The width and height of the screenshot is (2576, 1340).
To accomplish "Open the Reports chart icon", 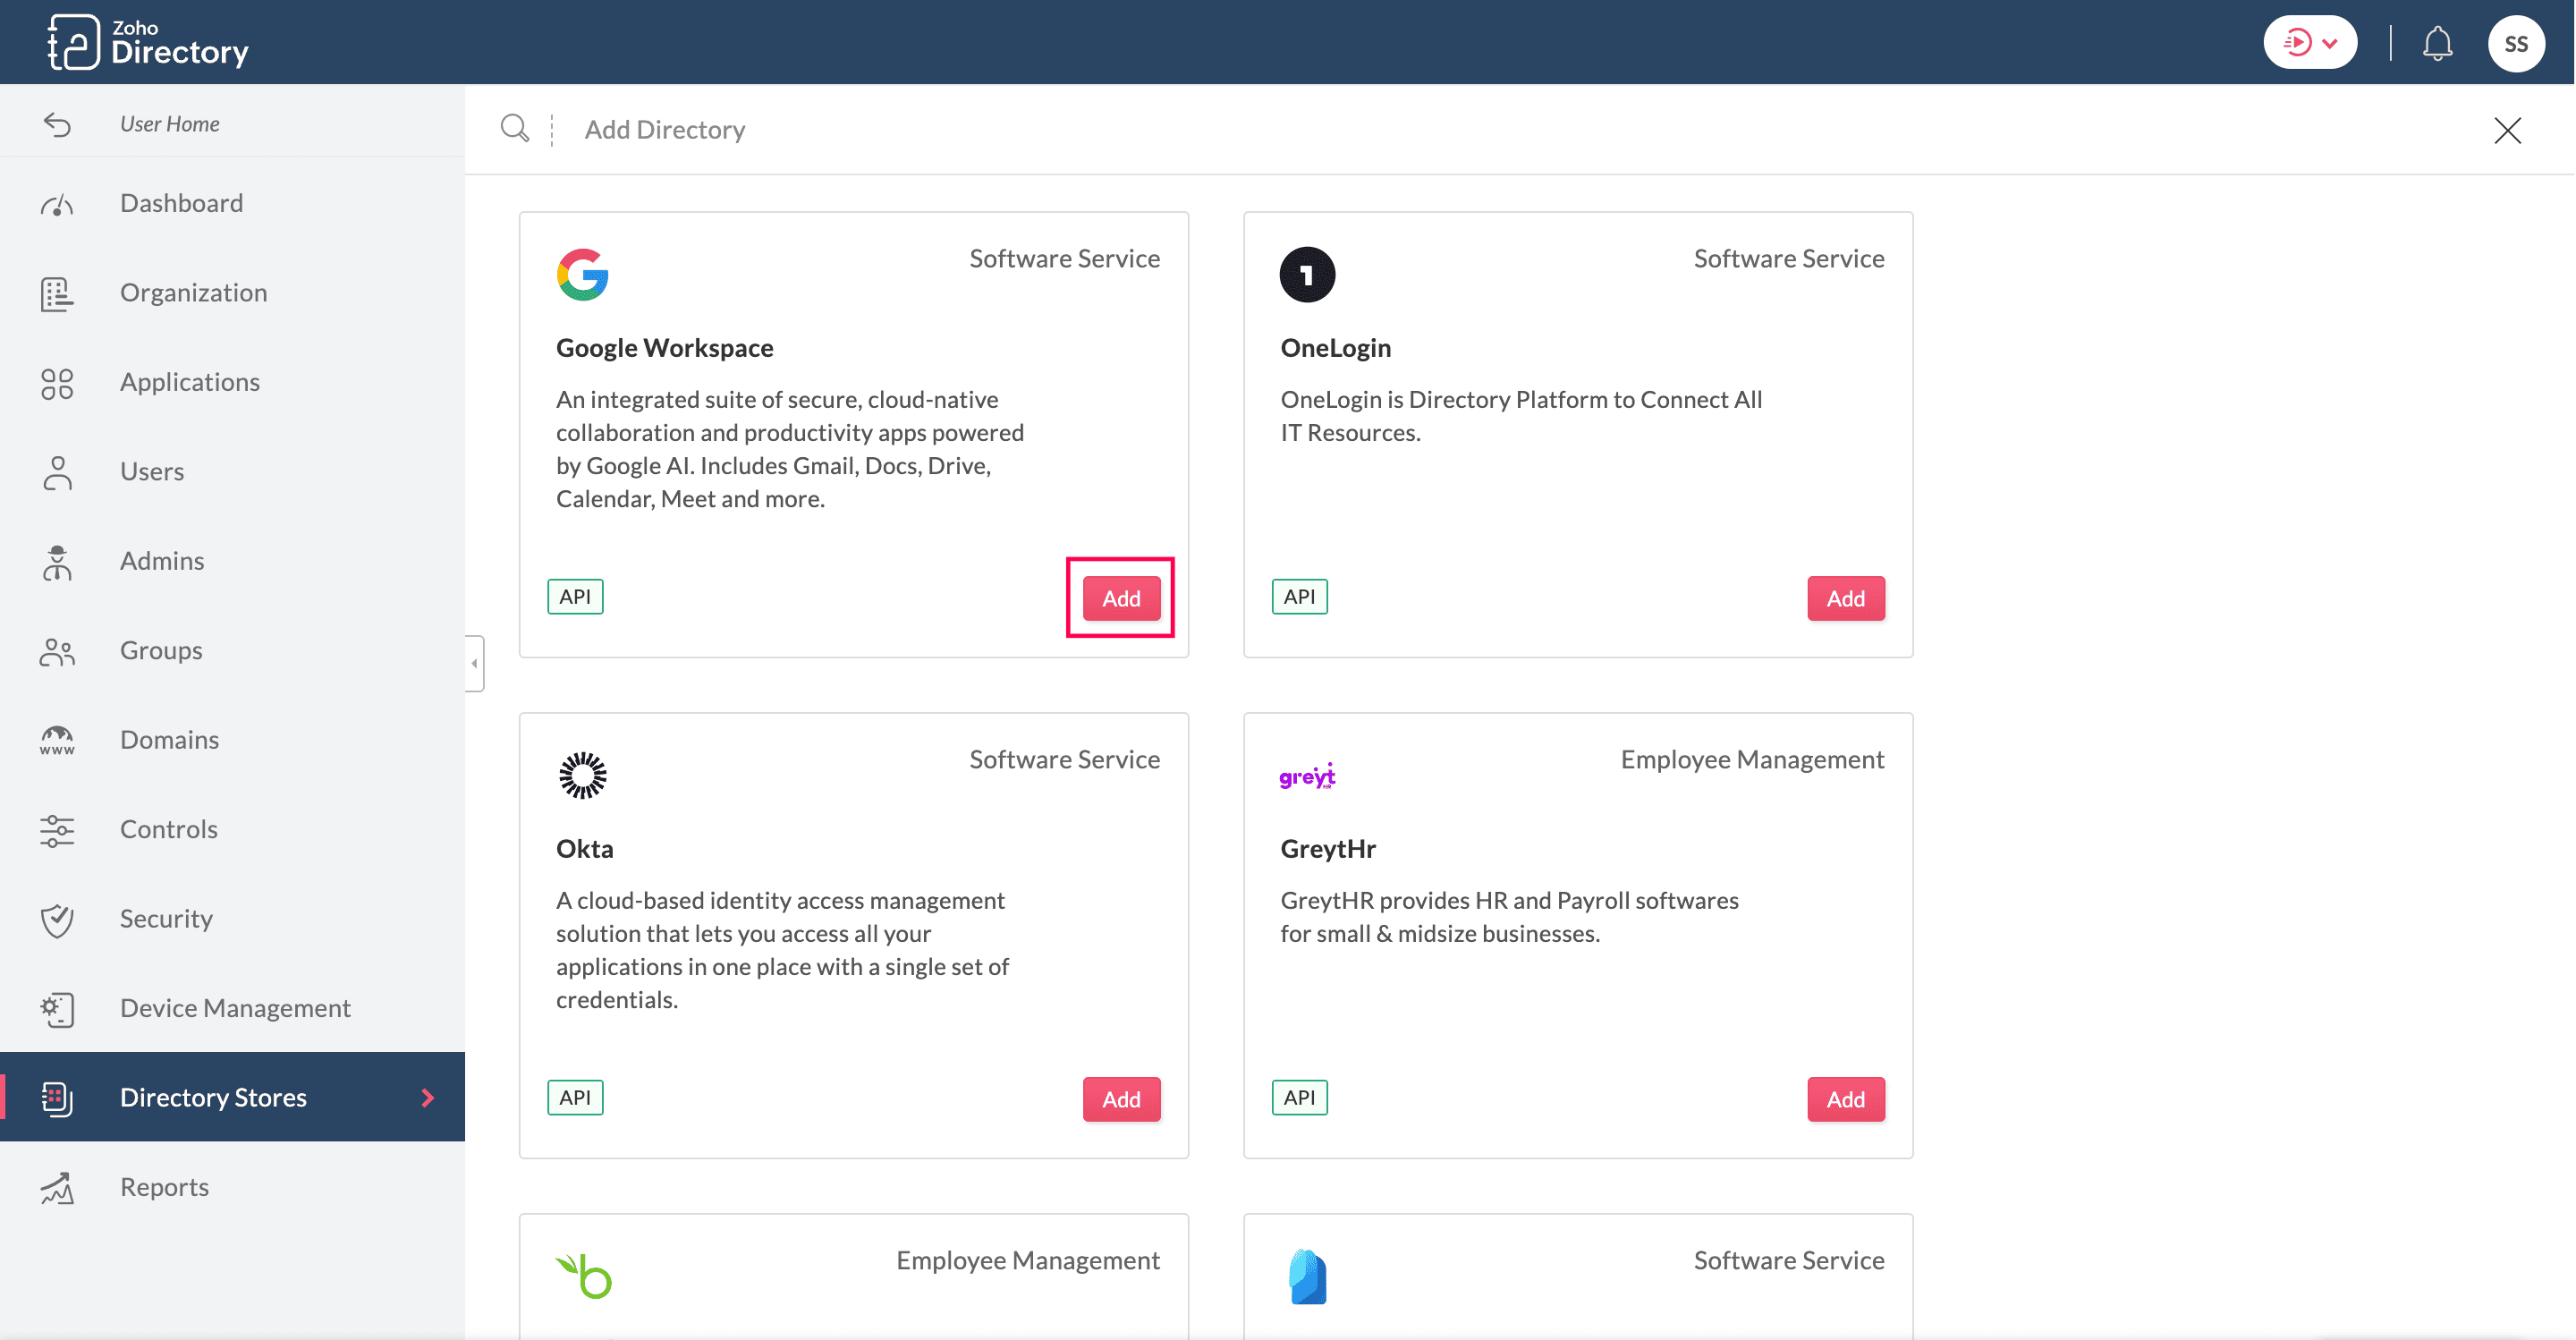I will tap(57, 1188).
